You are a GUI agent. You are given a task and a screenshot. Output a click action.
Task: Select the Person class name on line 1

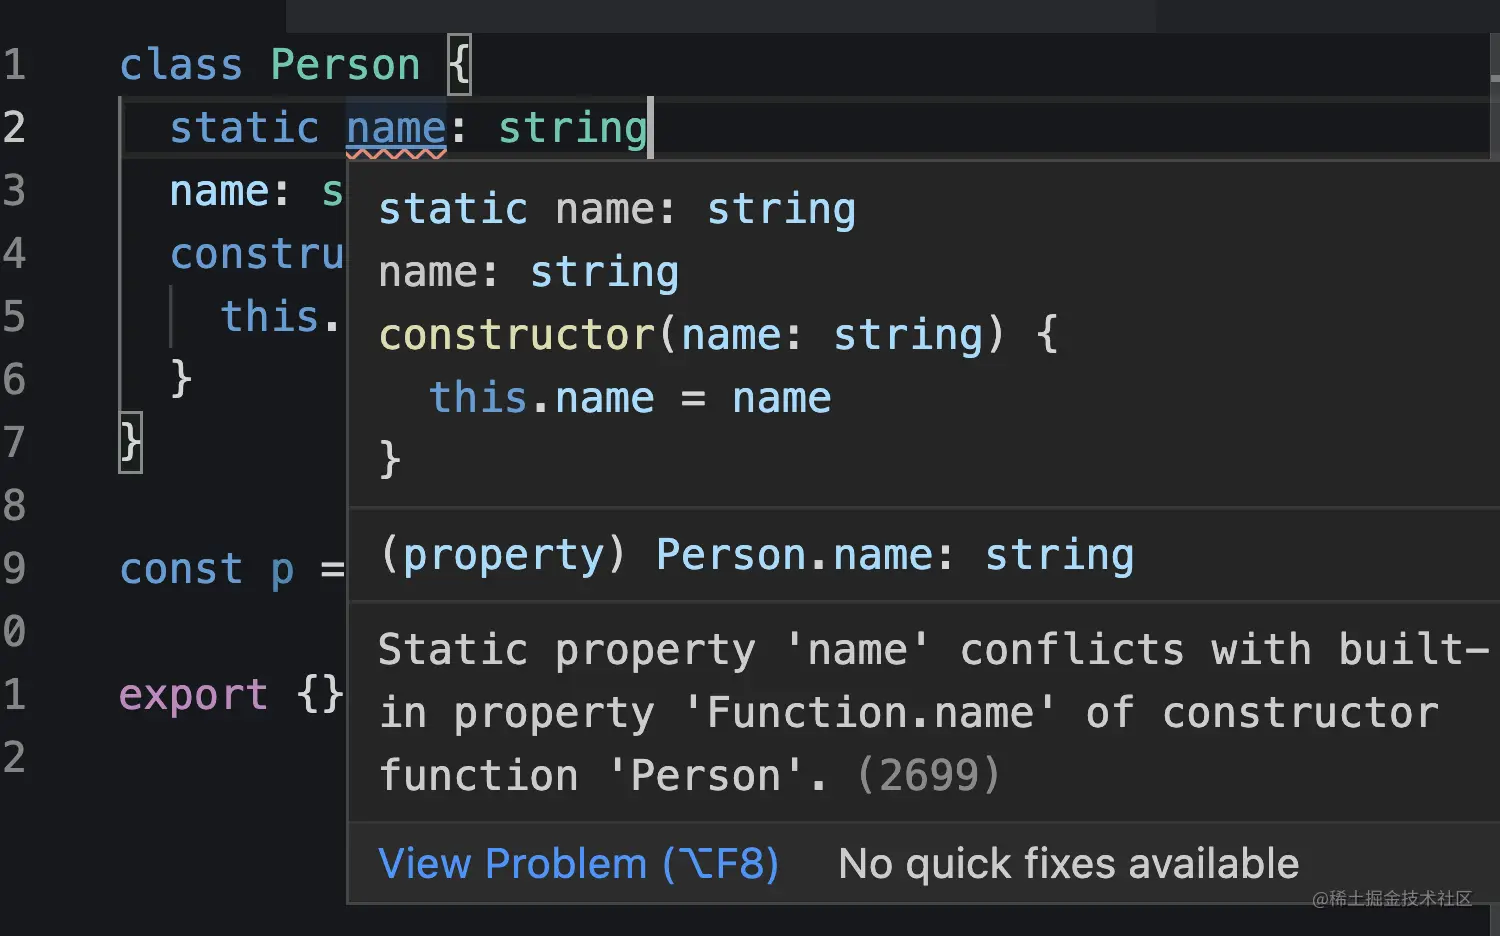pos(345,66)
